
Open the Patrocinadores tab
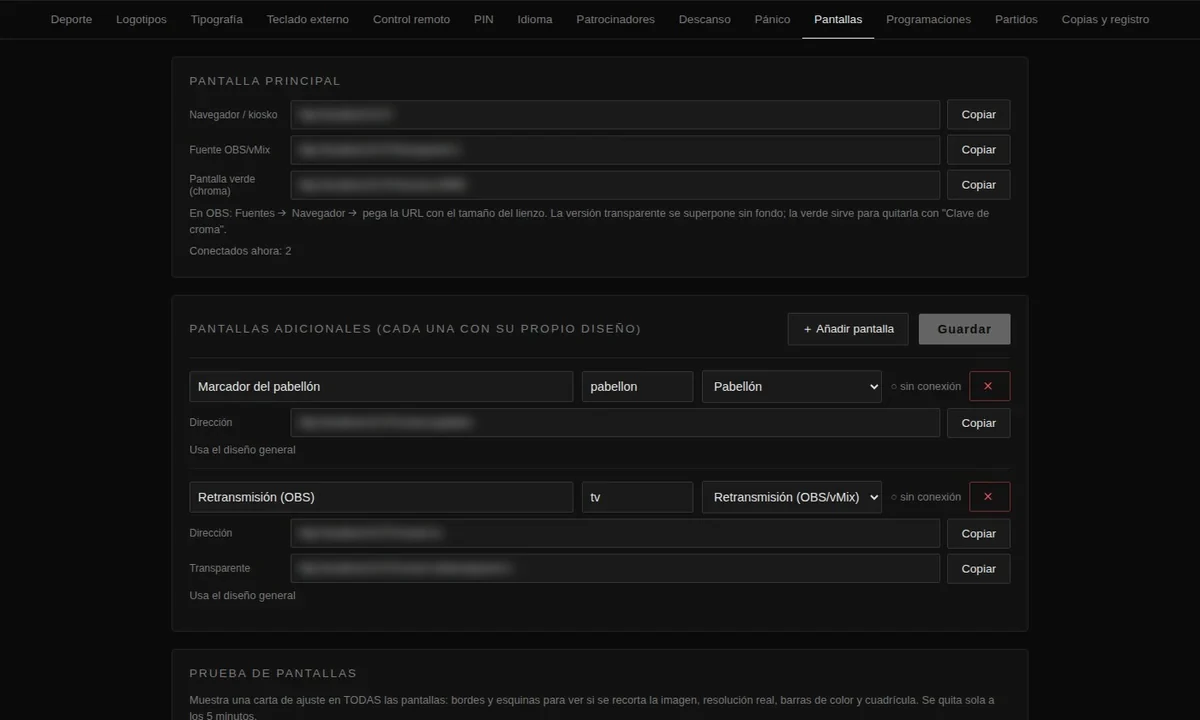coord(615,19)
